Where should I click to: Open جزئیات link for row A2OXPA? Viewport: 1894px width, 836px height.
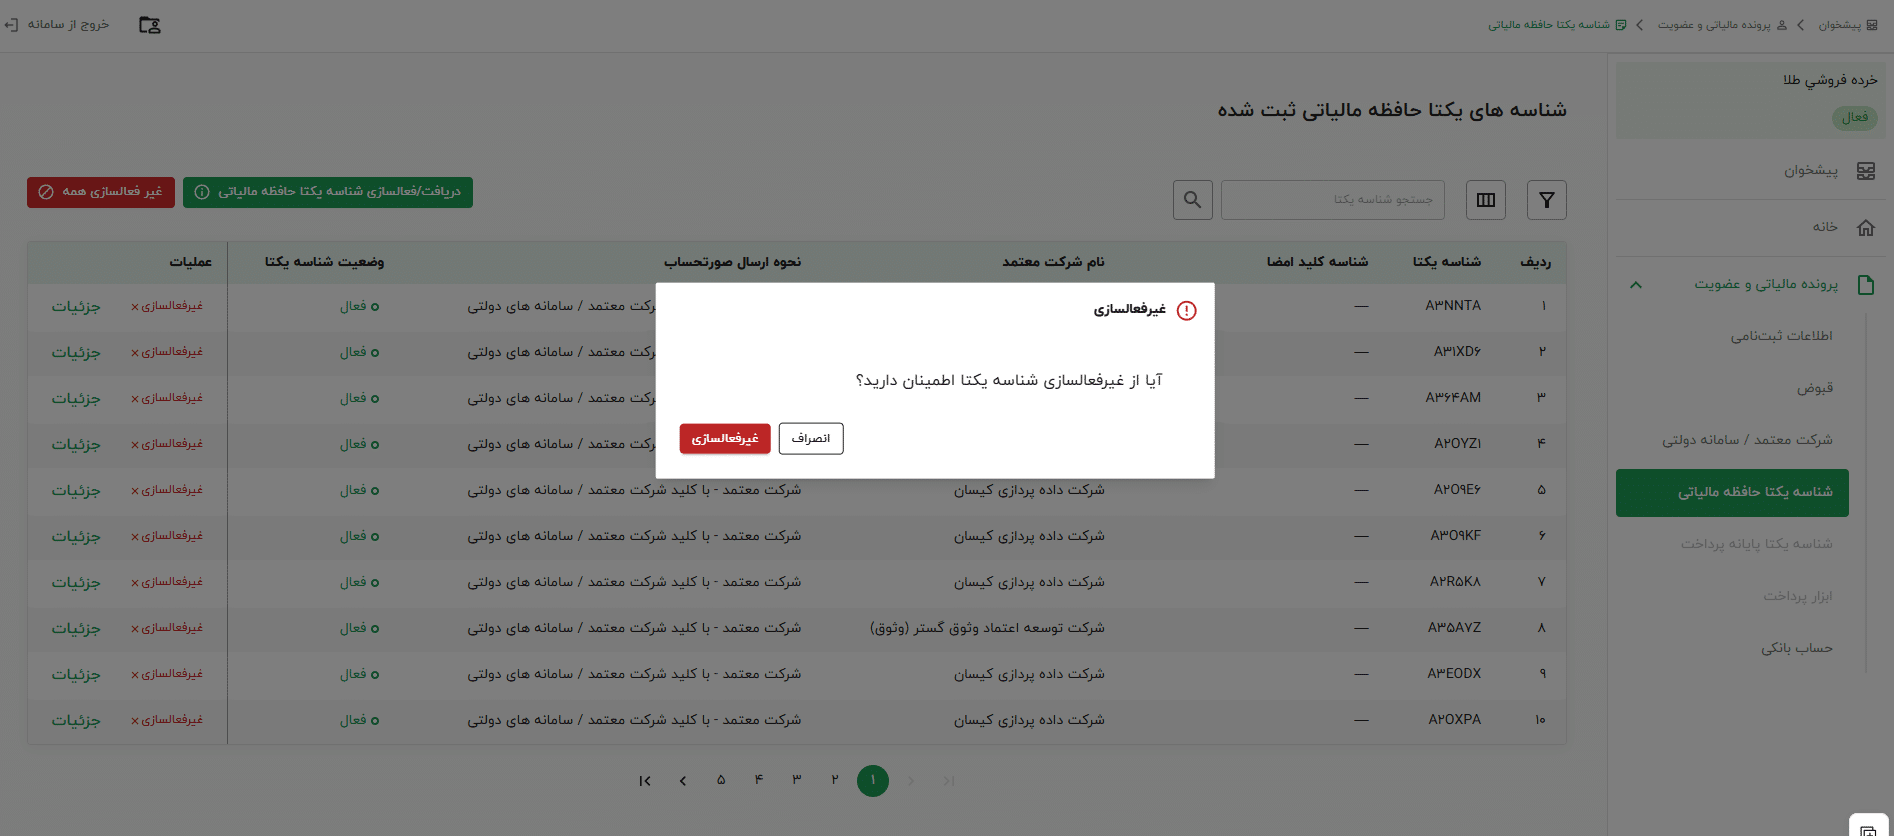tap(76, 720)
